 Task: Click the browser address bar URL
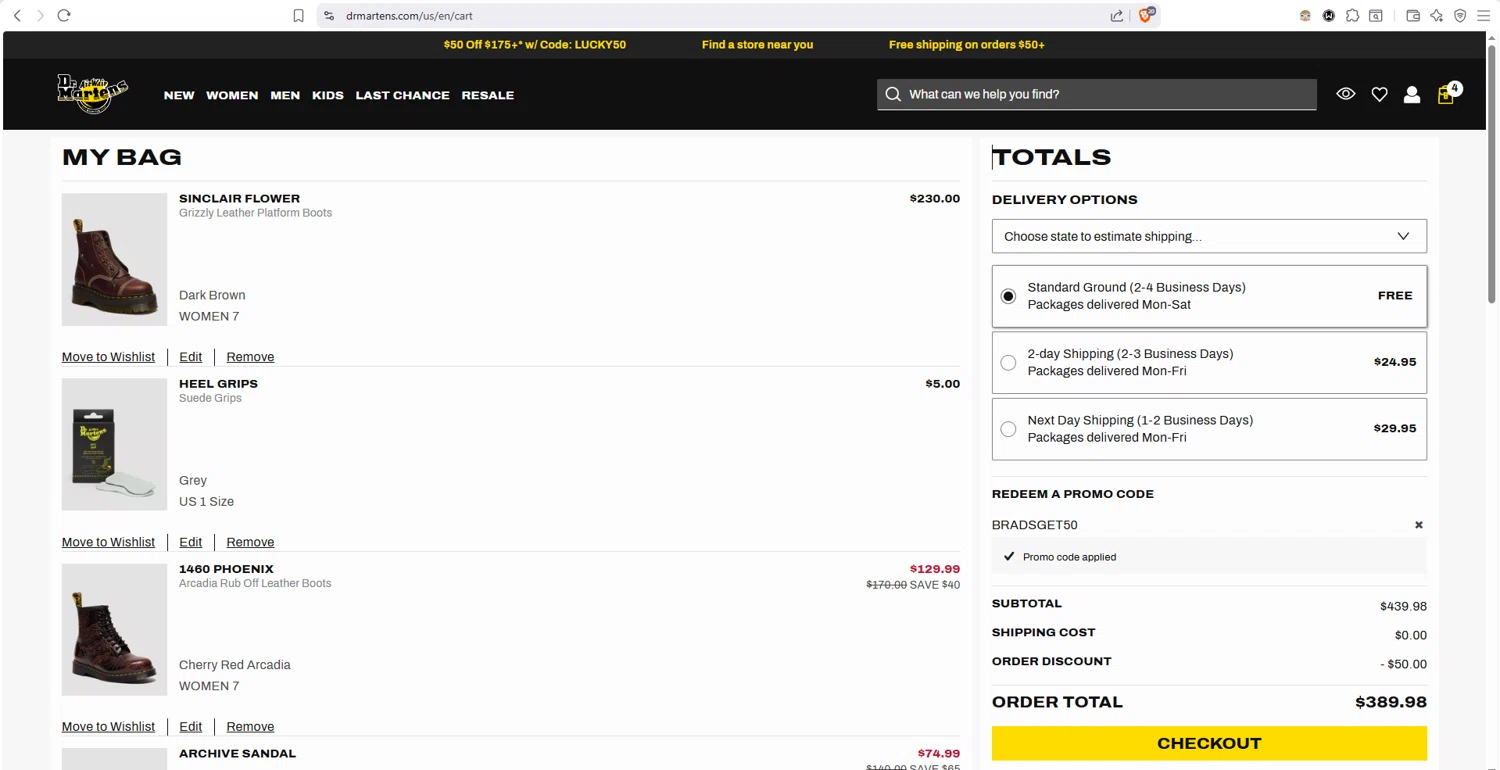409,16
